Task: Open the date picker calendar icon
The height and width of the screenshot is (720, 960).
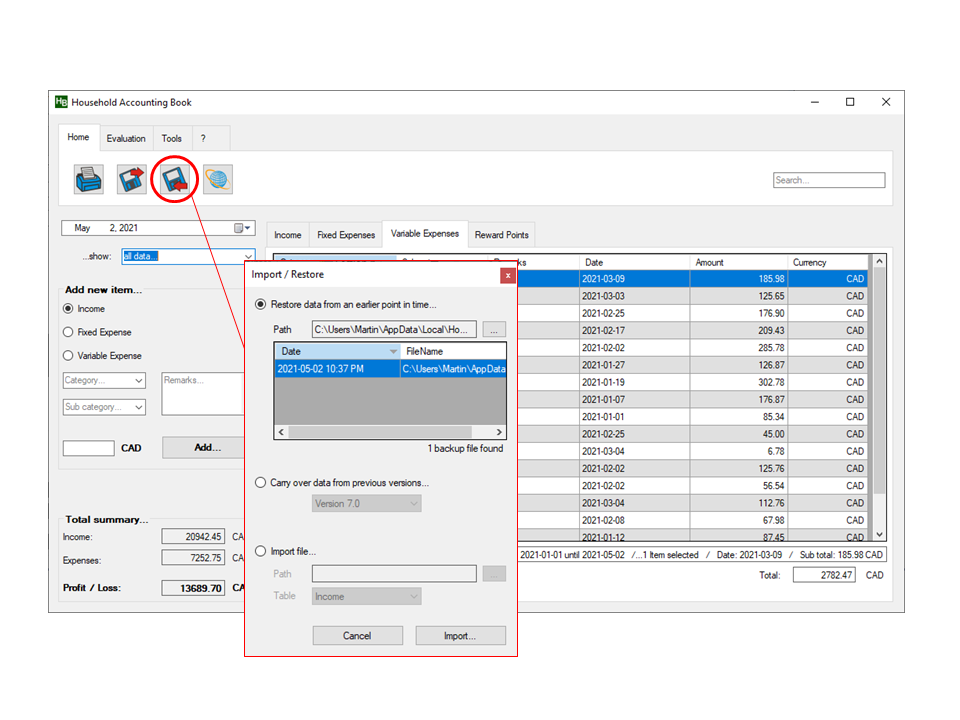Action: pos(240,228)
